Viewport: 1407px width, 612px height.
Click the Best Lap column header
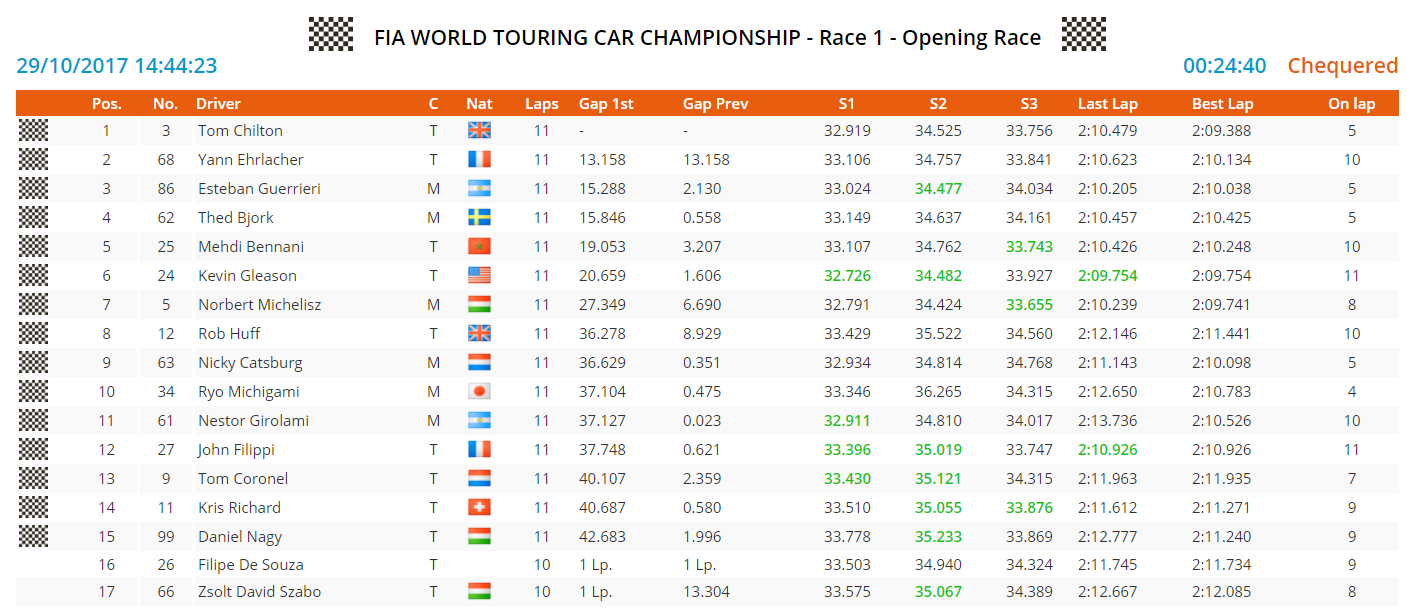[1222, 104]
